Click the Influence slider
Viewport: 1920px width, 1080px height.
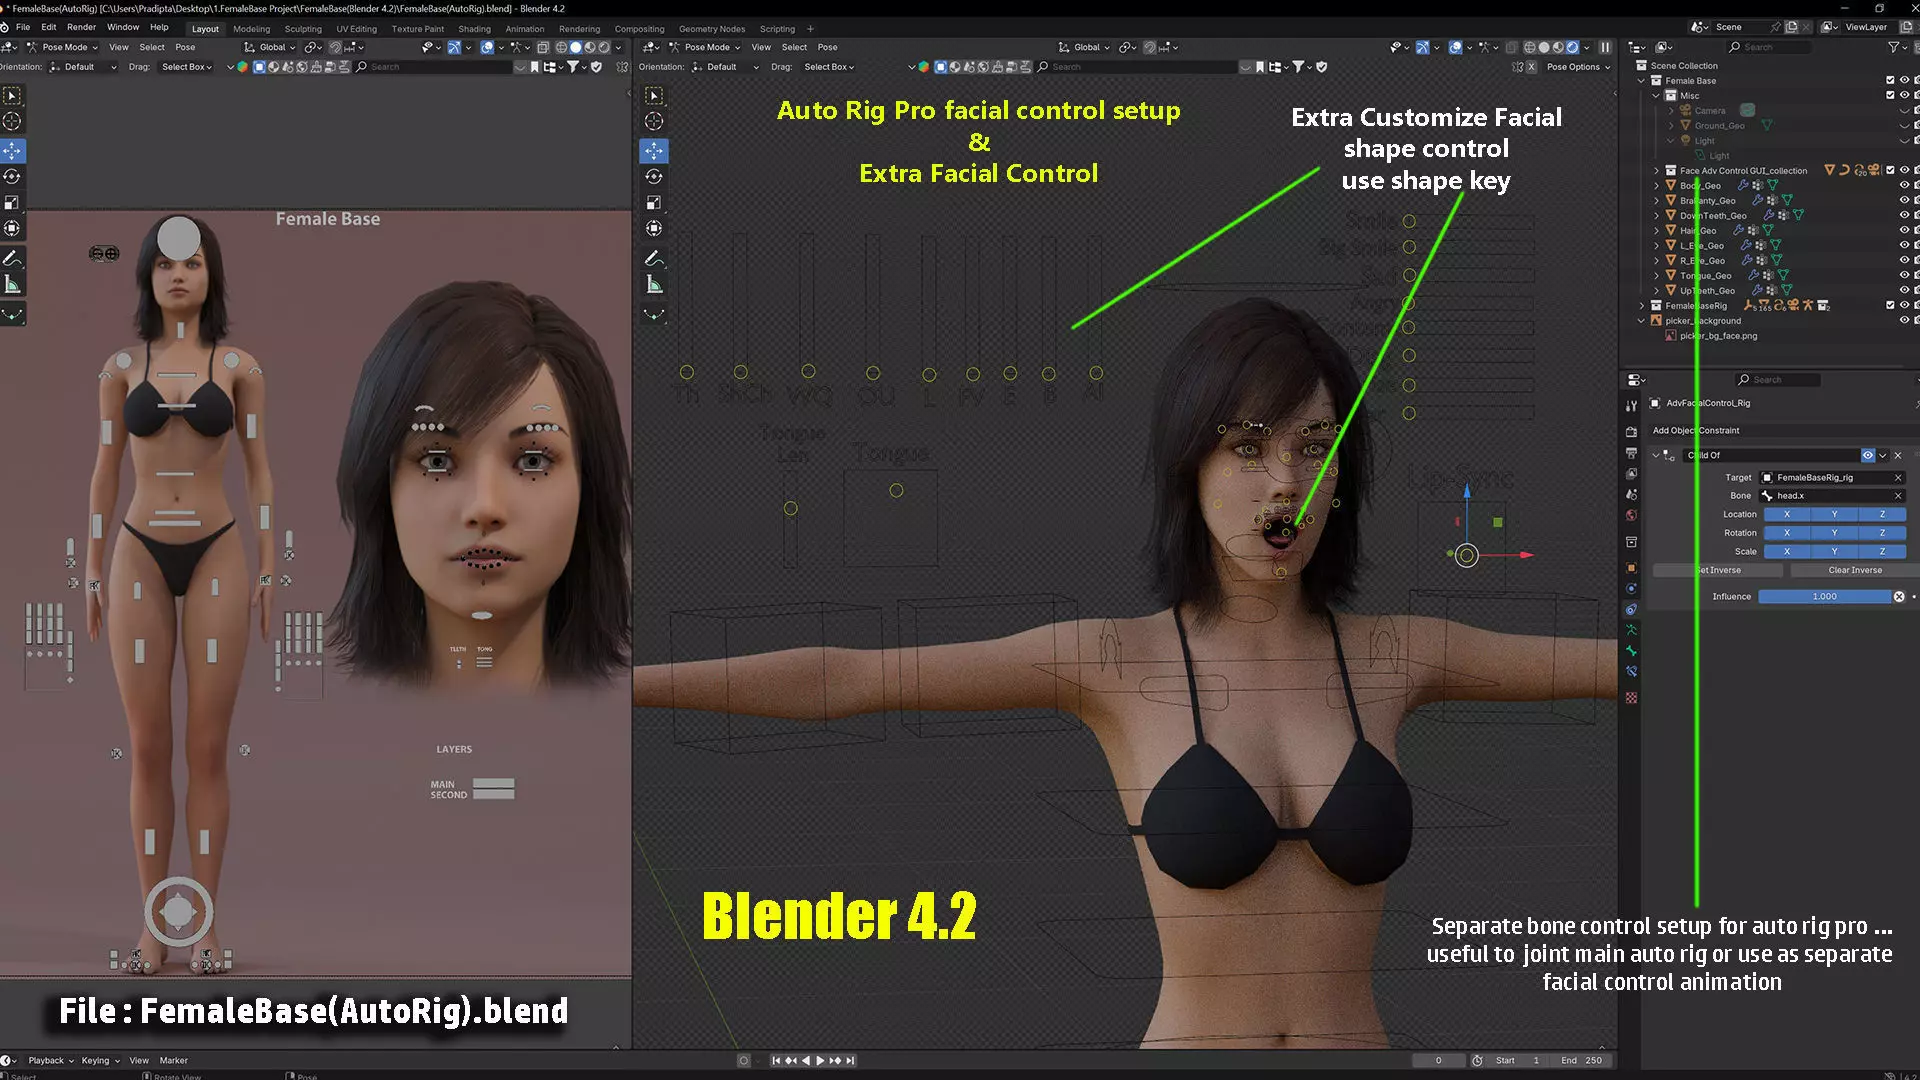tap(1825, 597)
